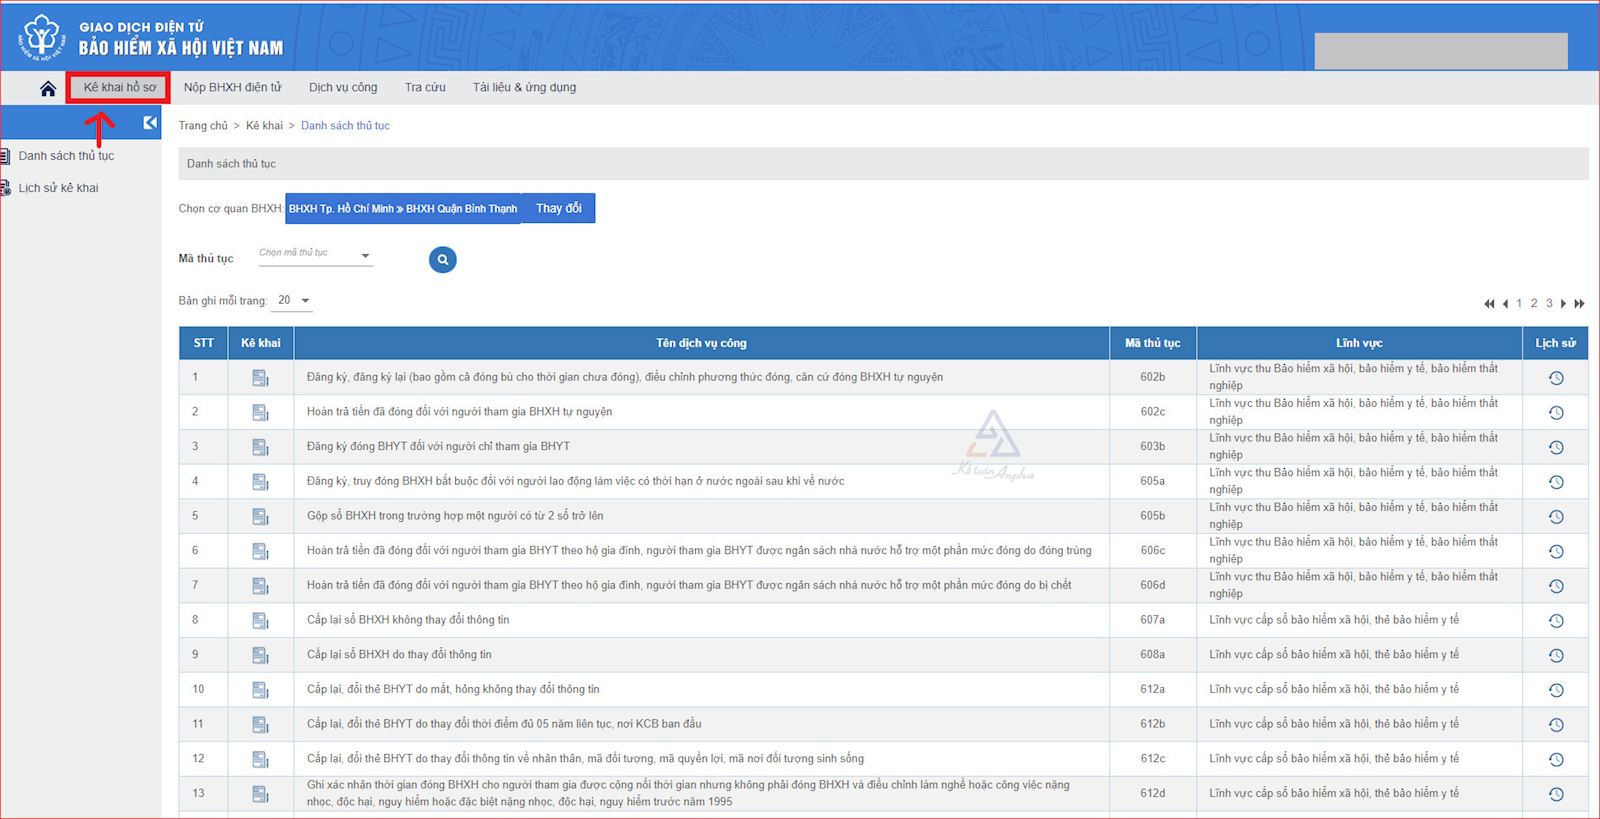1600x819 pixels.
Task: View history icon for procedure 603b
Action: (1556, 447)
